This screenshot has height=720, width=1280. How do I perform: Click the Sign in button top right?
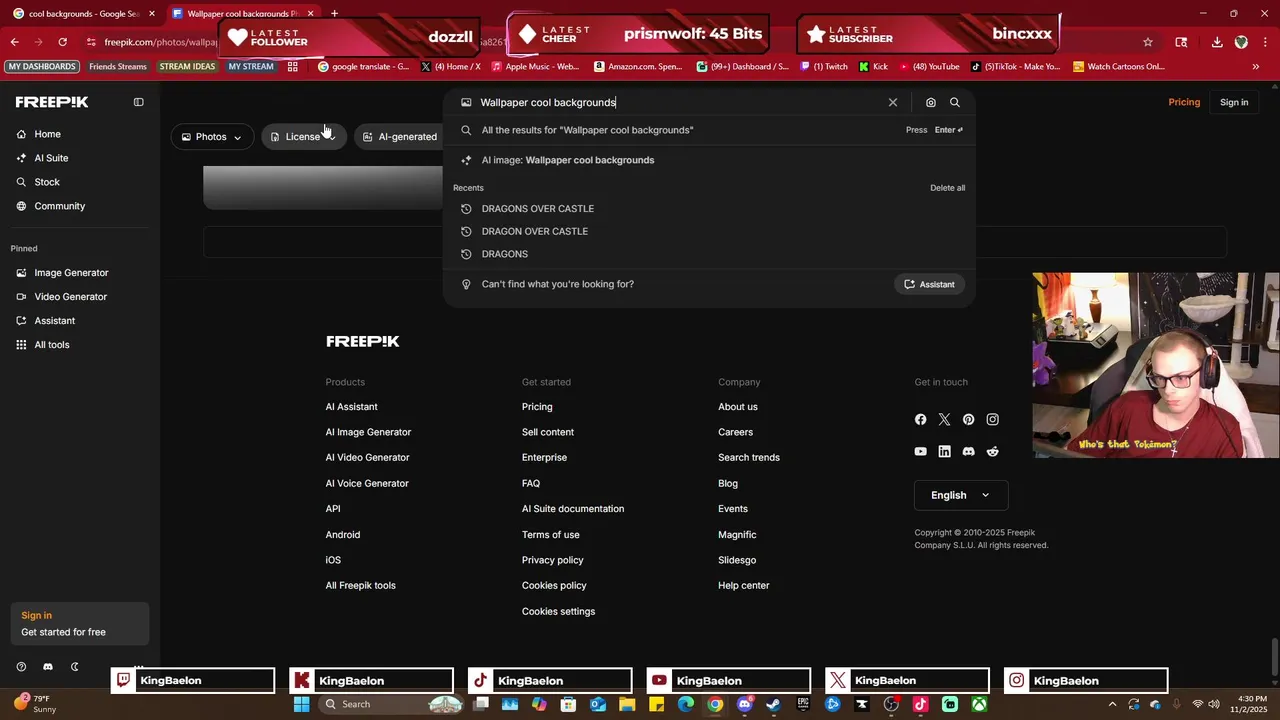click(x=1234, y=102)
